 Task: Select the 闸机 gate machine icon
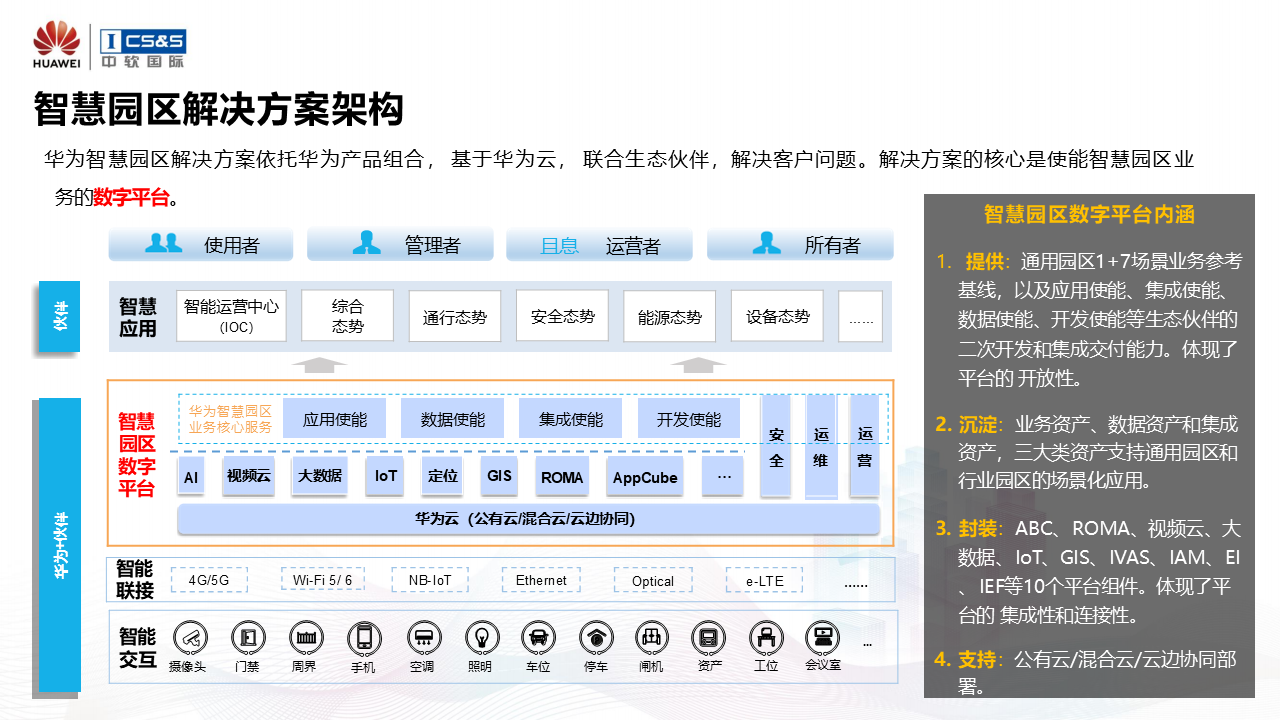[x=651, y=636]
